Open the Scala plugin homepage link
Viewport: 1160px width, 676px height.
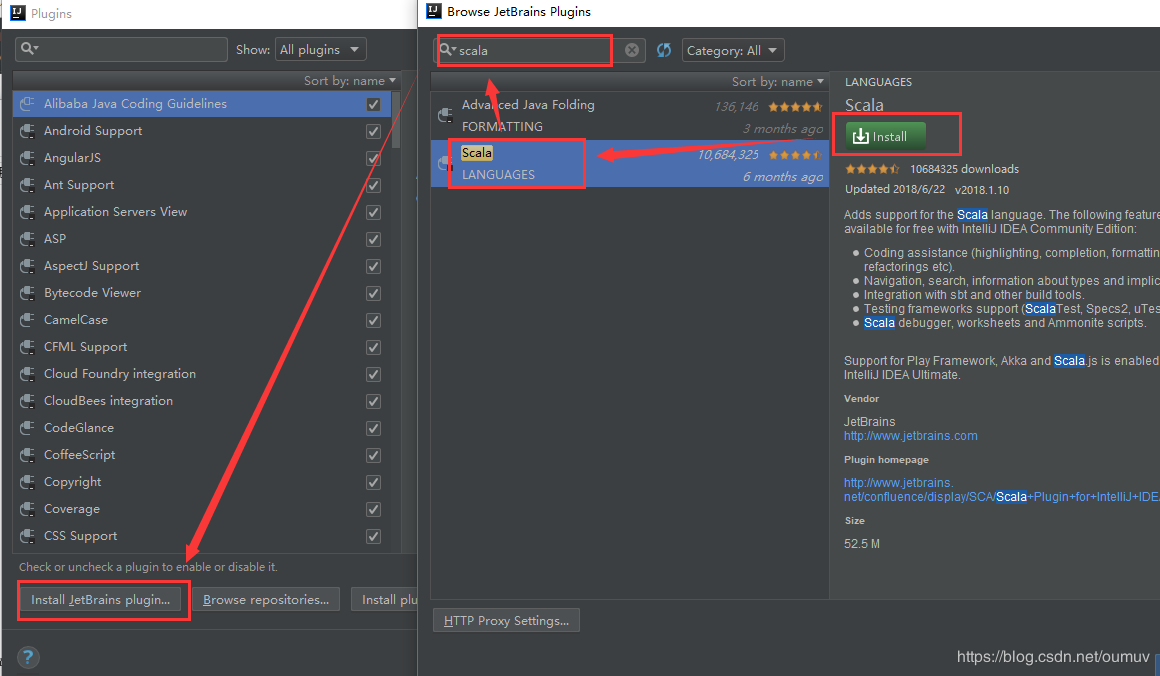point(1002,490)
